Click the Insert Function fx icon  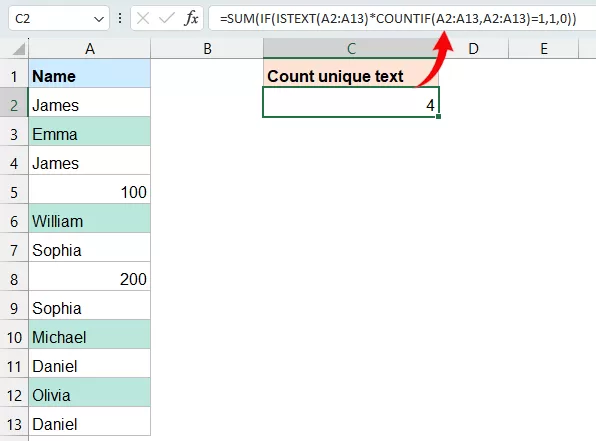(192, 18)
